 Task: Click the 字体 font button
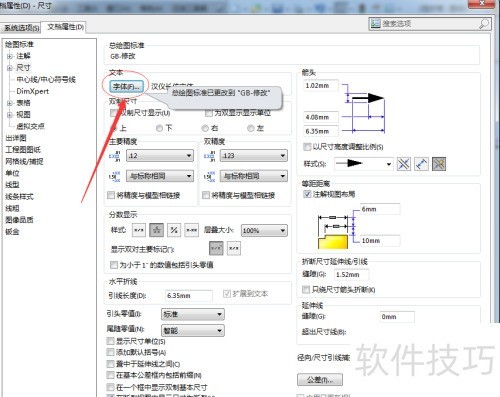click(127, 87)
